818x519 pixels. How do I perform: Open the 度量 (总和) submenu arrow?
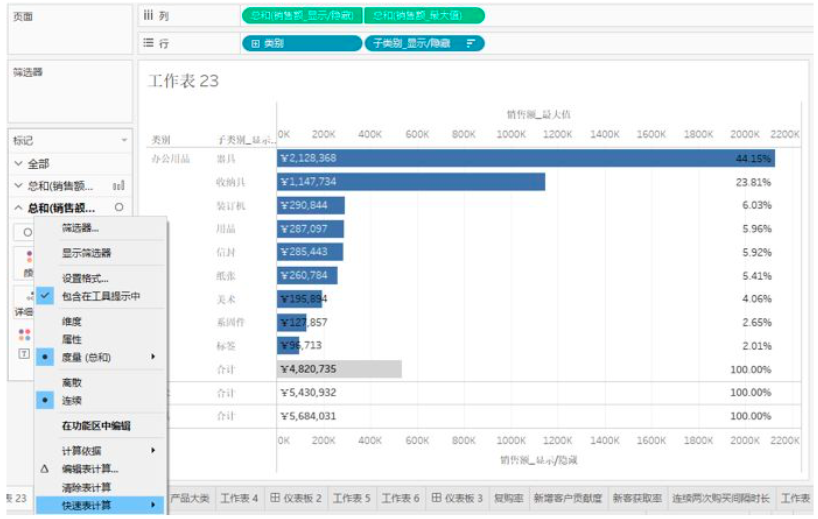click(x=153, y=357)
